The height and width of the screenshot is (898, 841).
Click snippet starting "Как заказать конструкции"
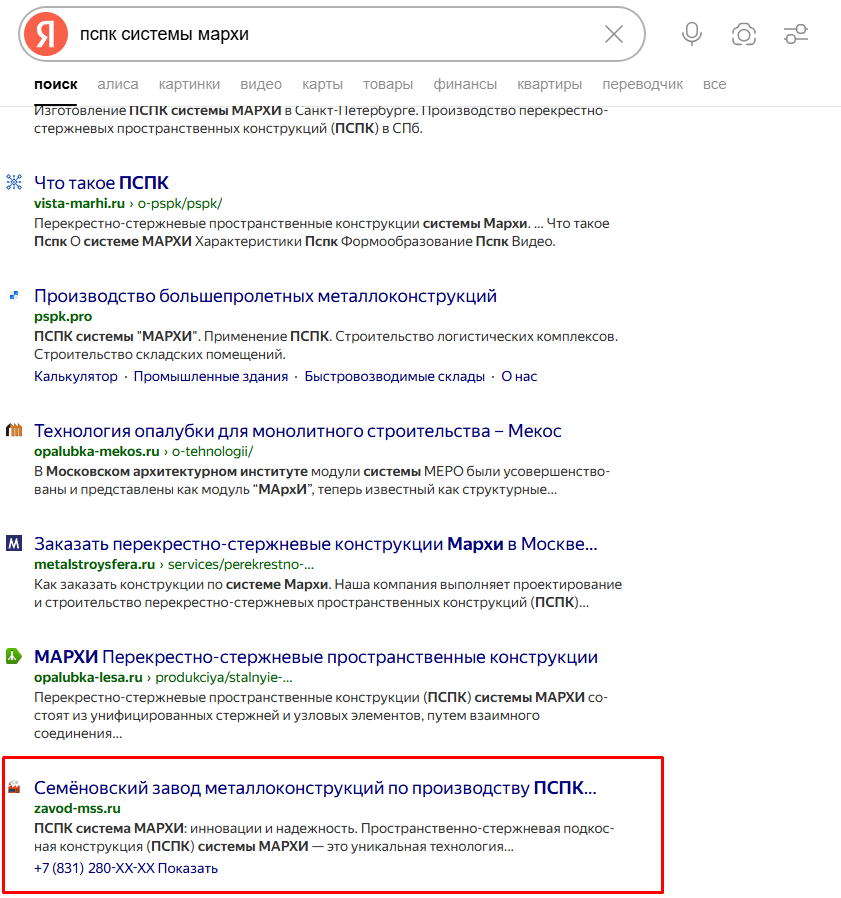(328, 593)
